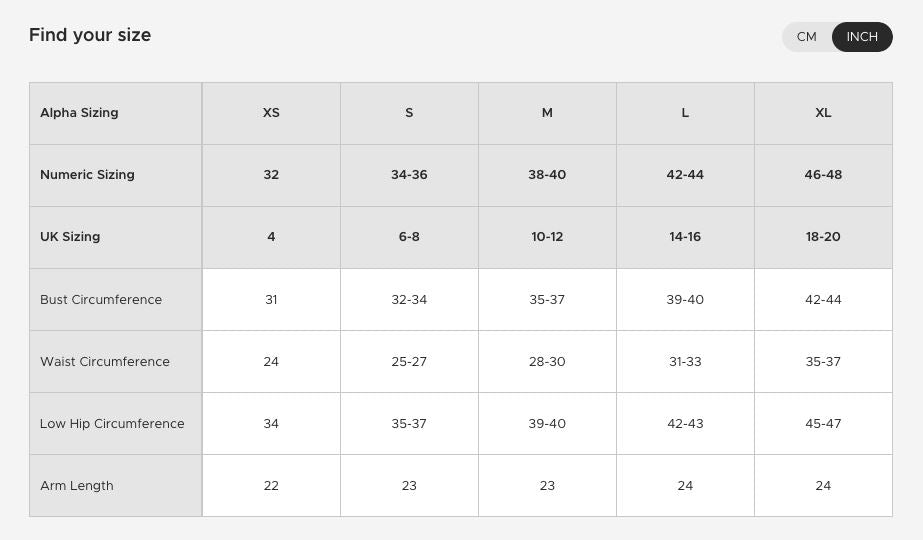Click the Numeric Sizing row label
This screenshot has width=923, height=540.
pos(87,175)
